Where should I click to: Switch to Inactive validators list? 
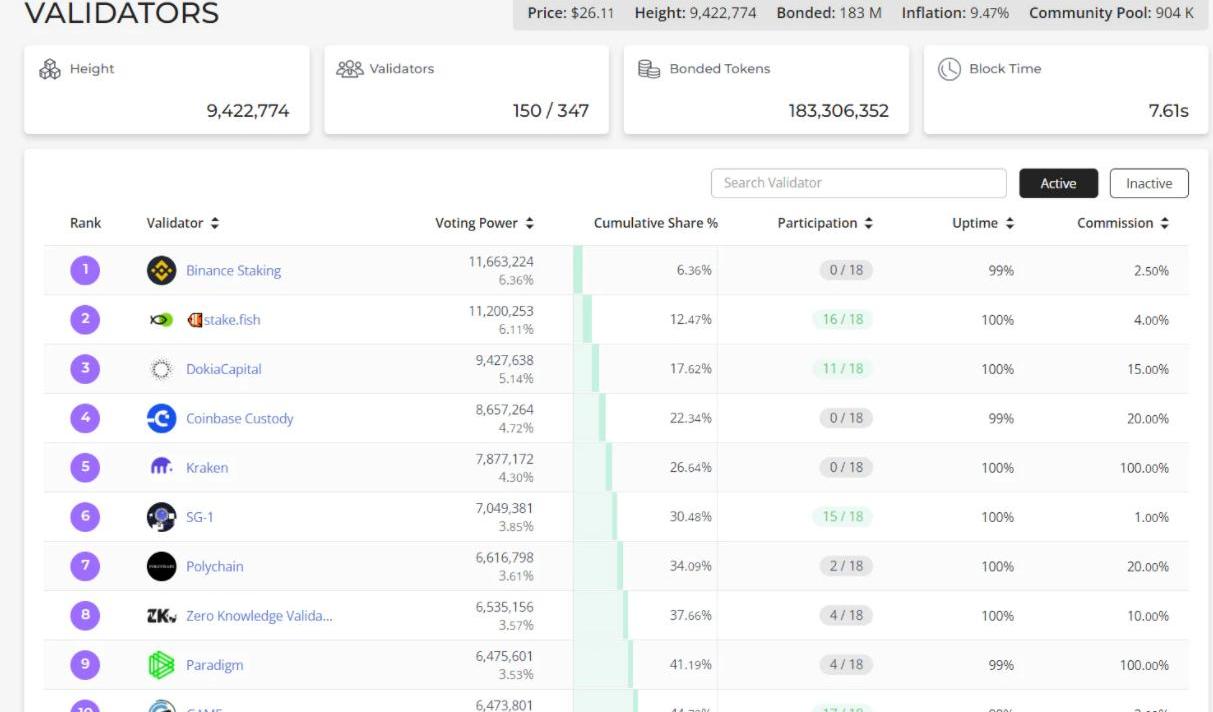1149,183
